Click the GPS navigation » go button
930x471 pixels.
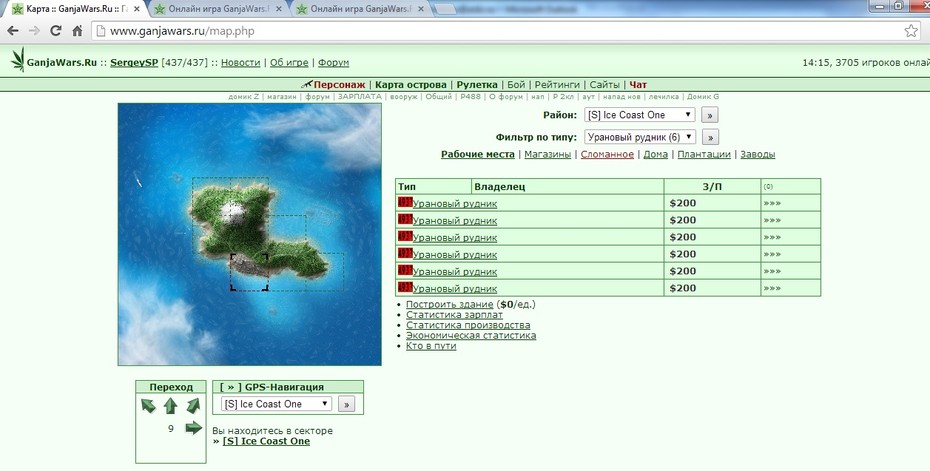click(346, 404)
